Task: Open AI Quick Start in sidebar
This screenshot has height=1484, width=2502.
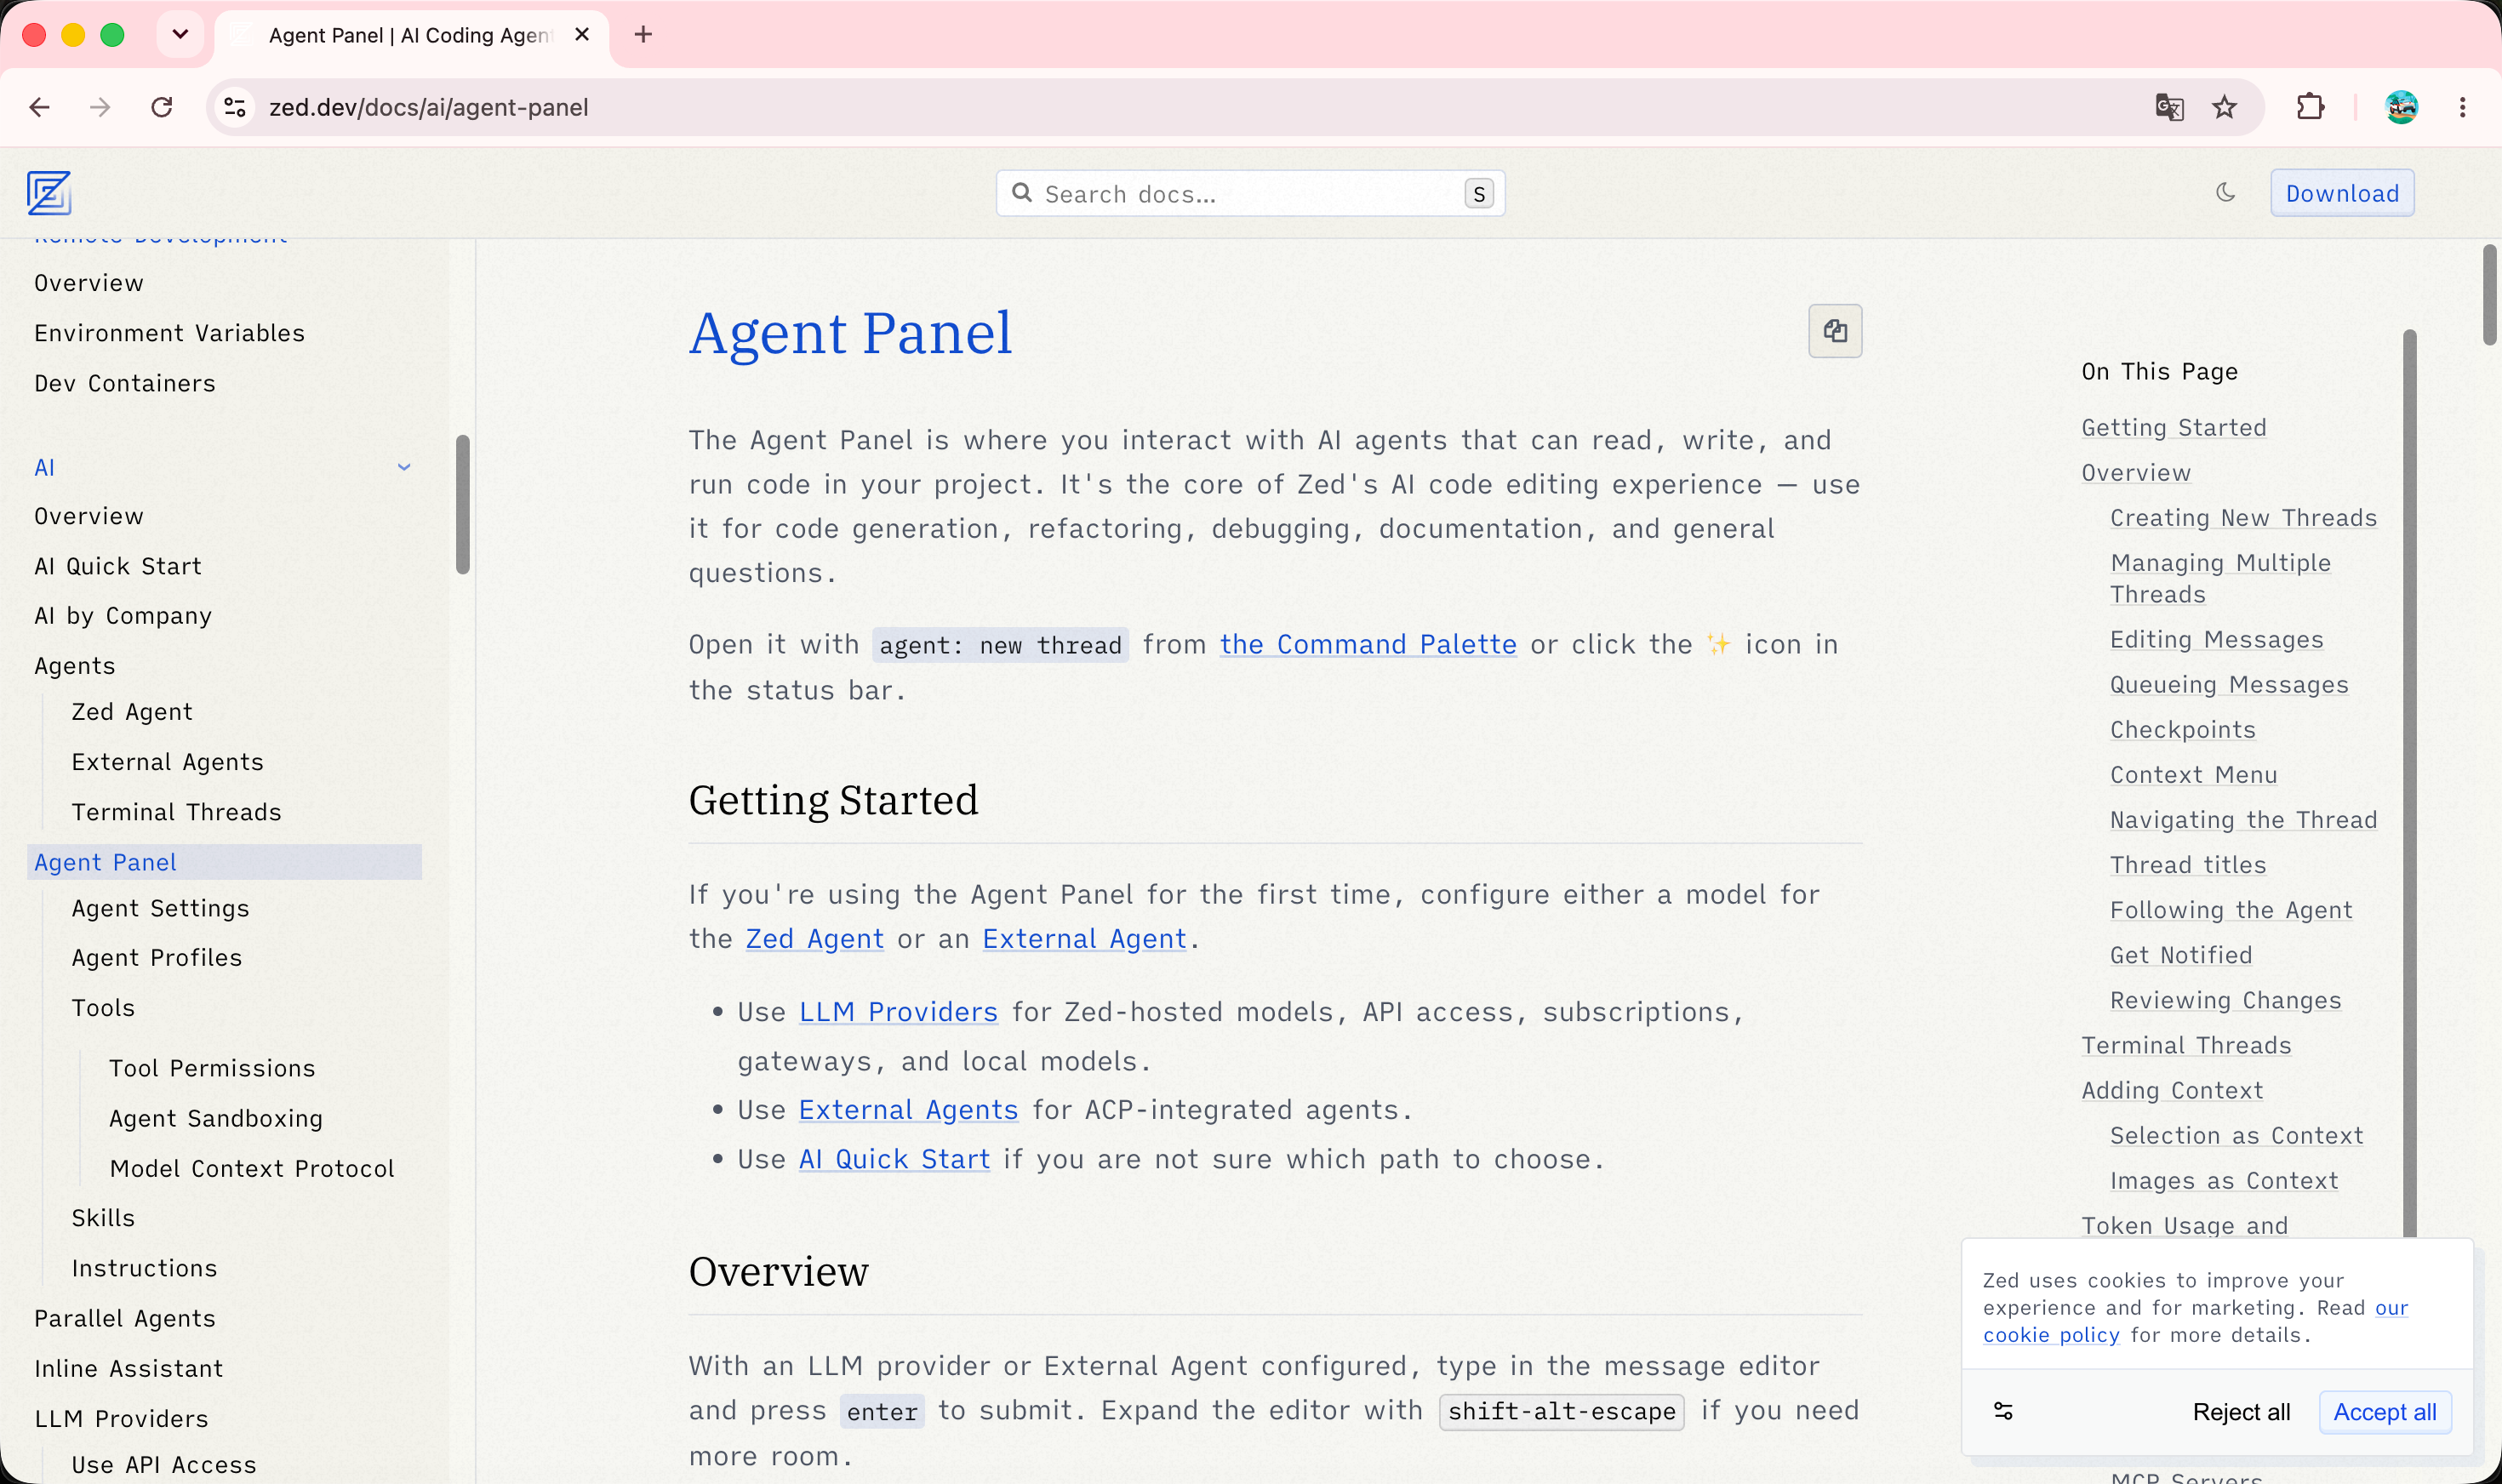Action: coord(118,566)
